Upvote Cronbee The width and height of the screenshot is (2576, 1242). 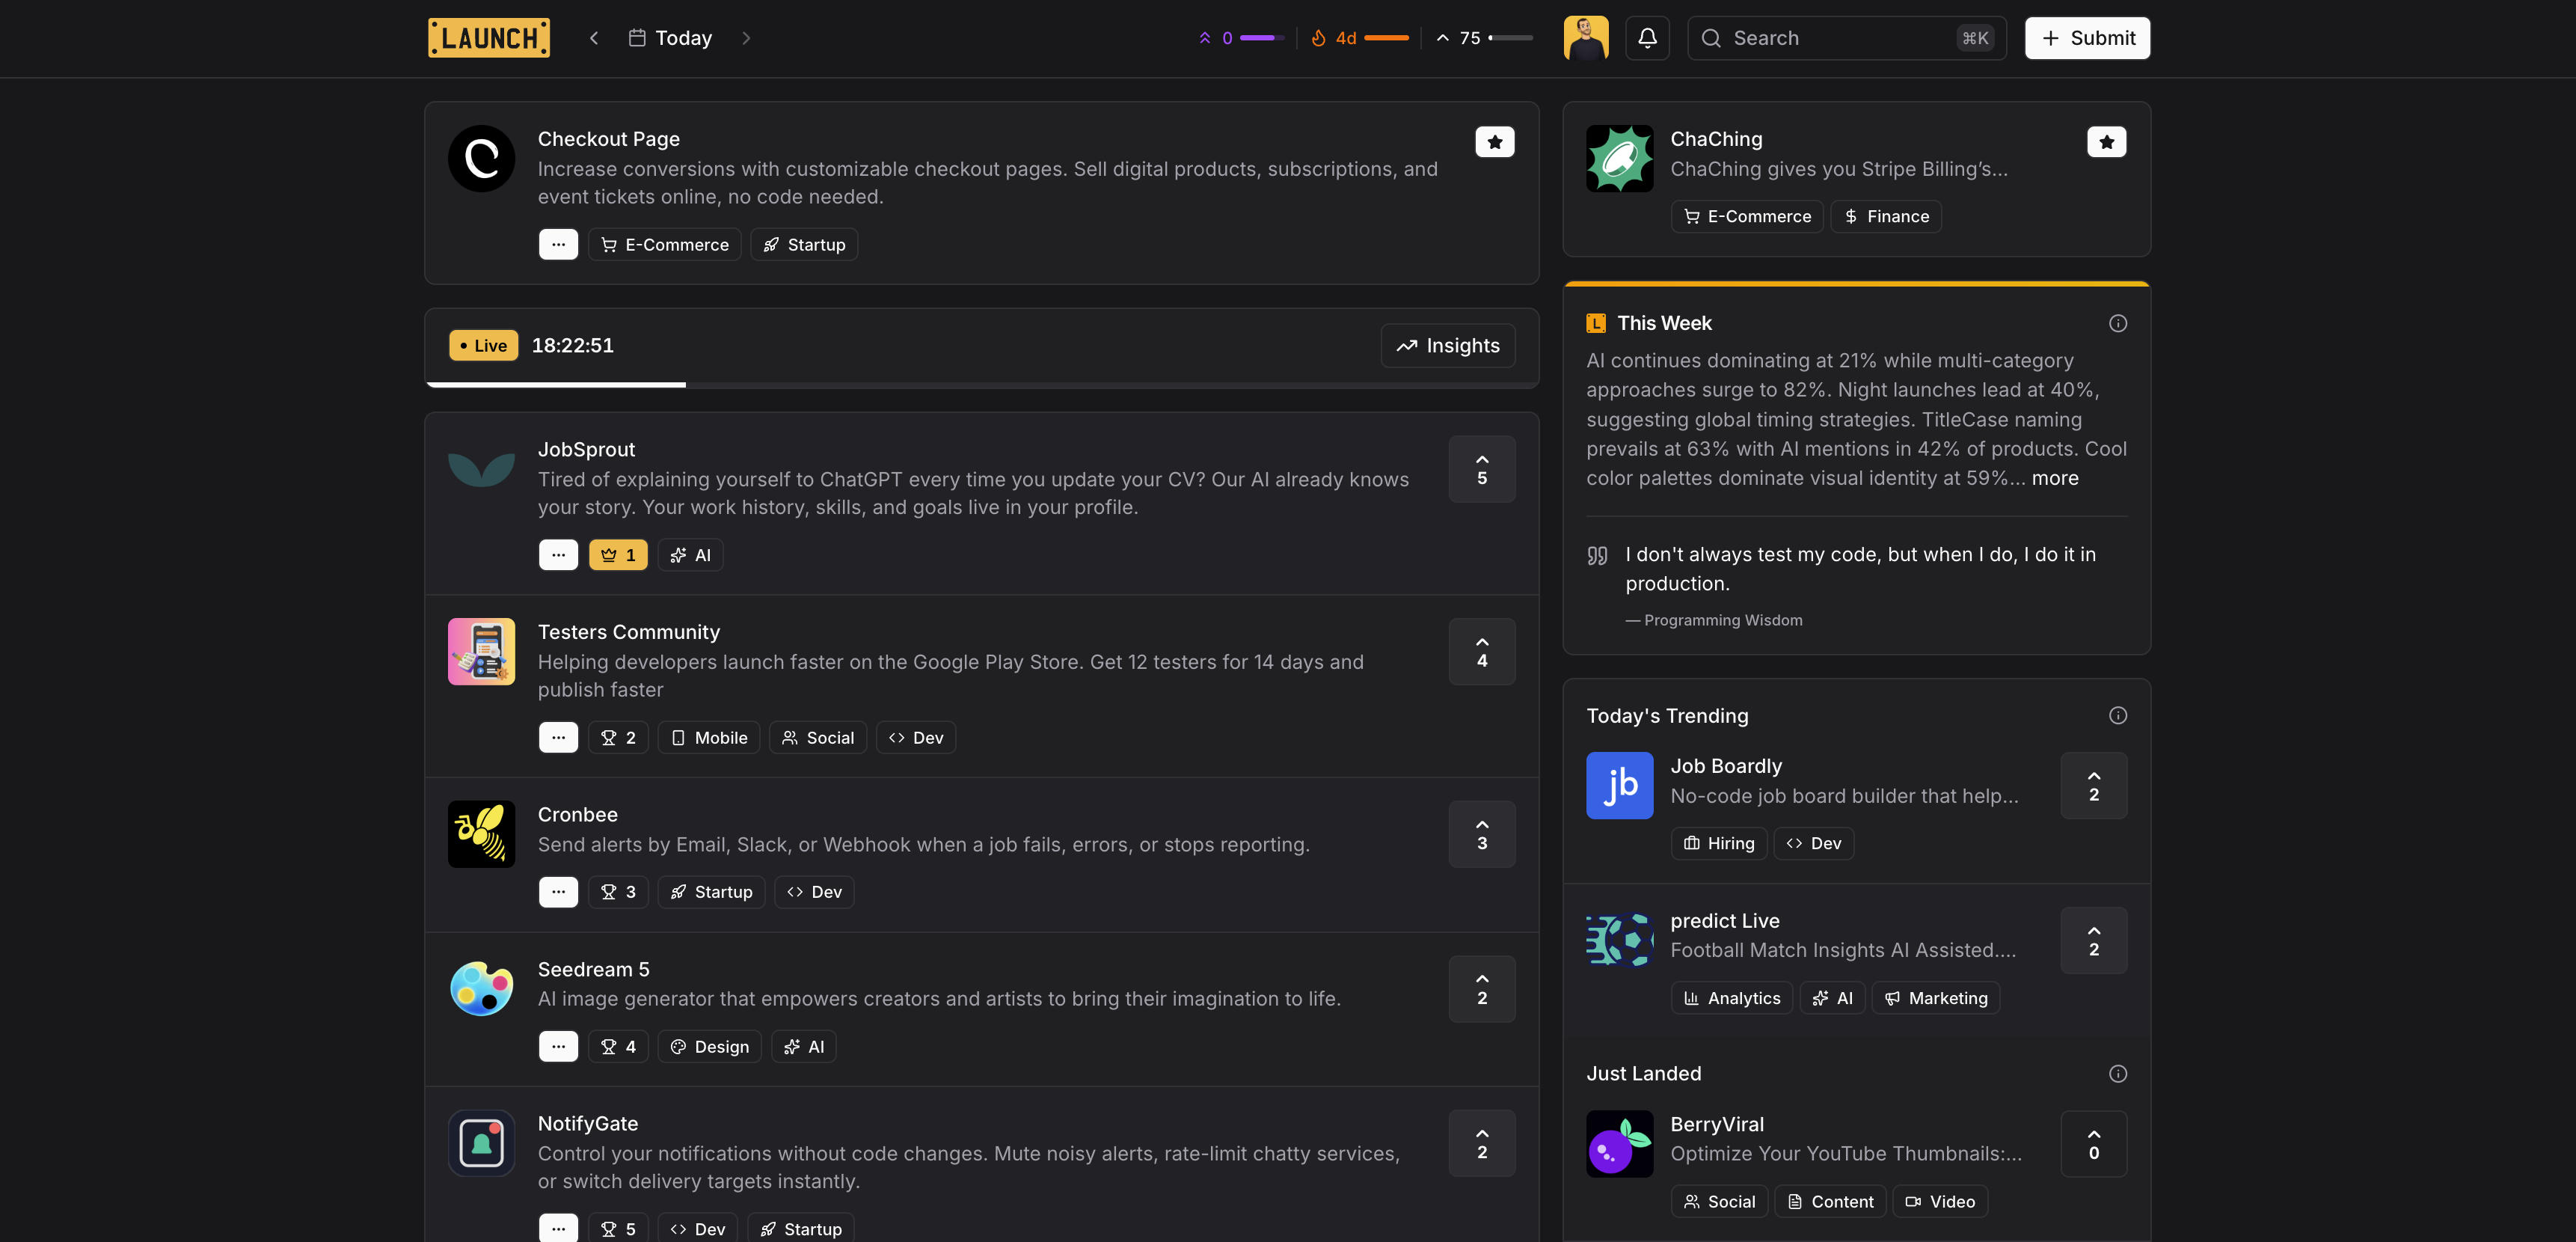pos(1481,834)
